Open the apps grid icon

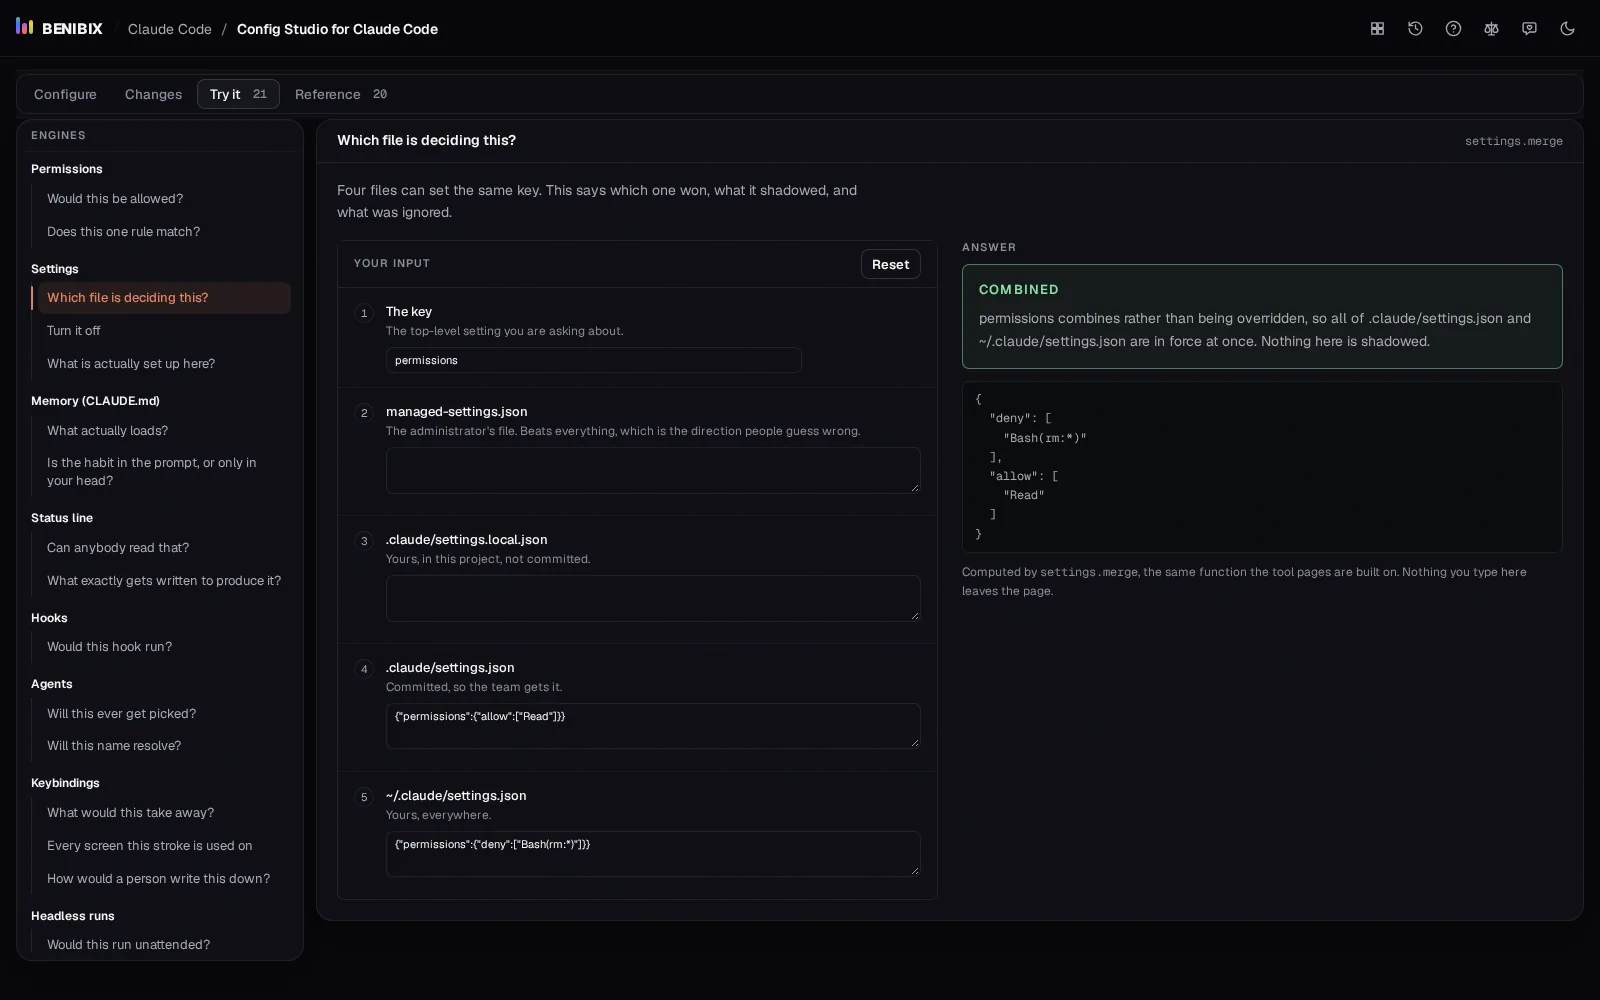pyautogui.click(x=1377, y=29)
